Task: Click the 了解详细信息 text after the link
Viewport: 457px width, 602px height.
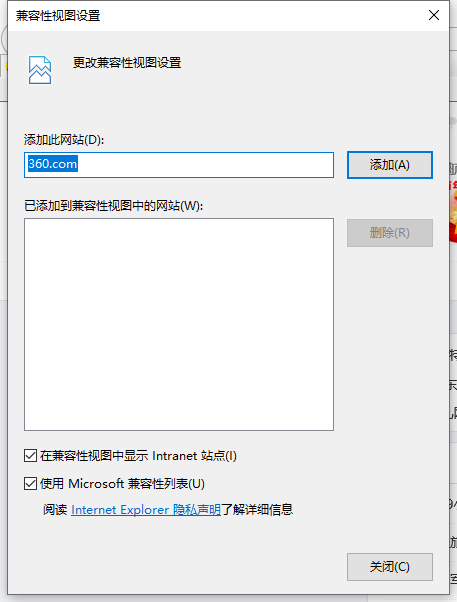Action: point(257,510)
